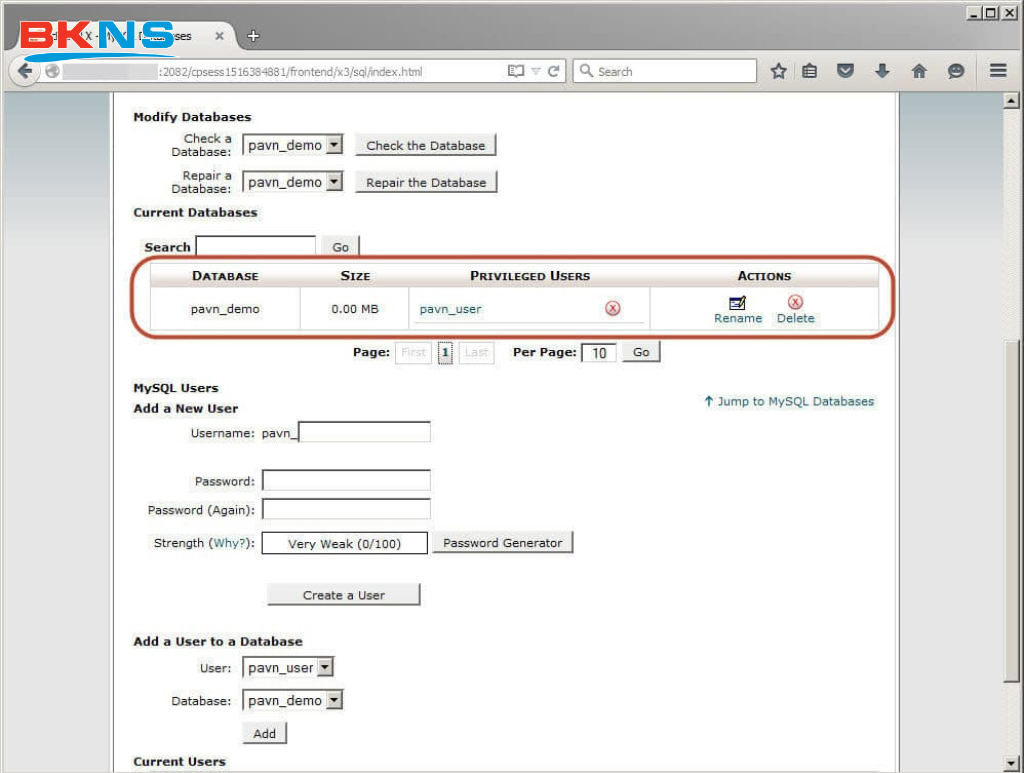Screen dimensions: 1024x773
Task: Remove pavn_user privilege via red X
Action: (613, 309)
